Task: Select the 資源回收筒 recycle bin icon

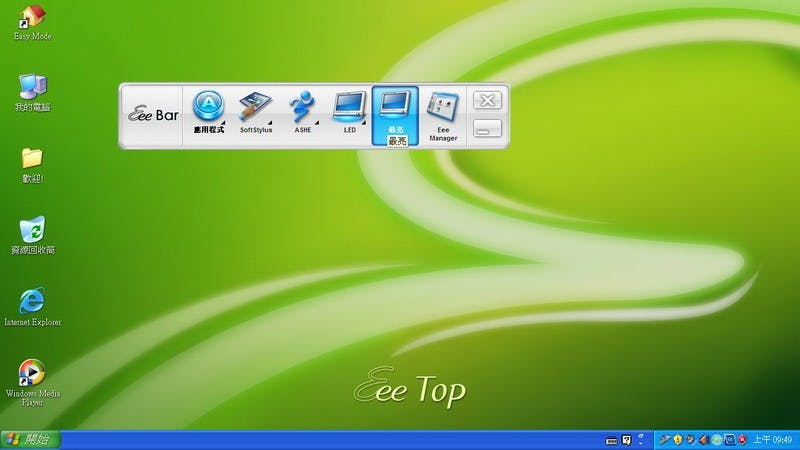Action: (32, 236)
